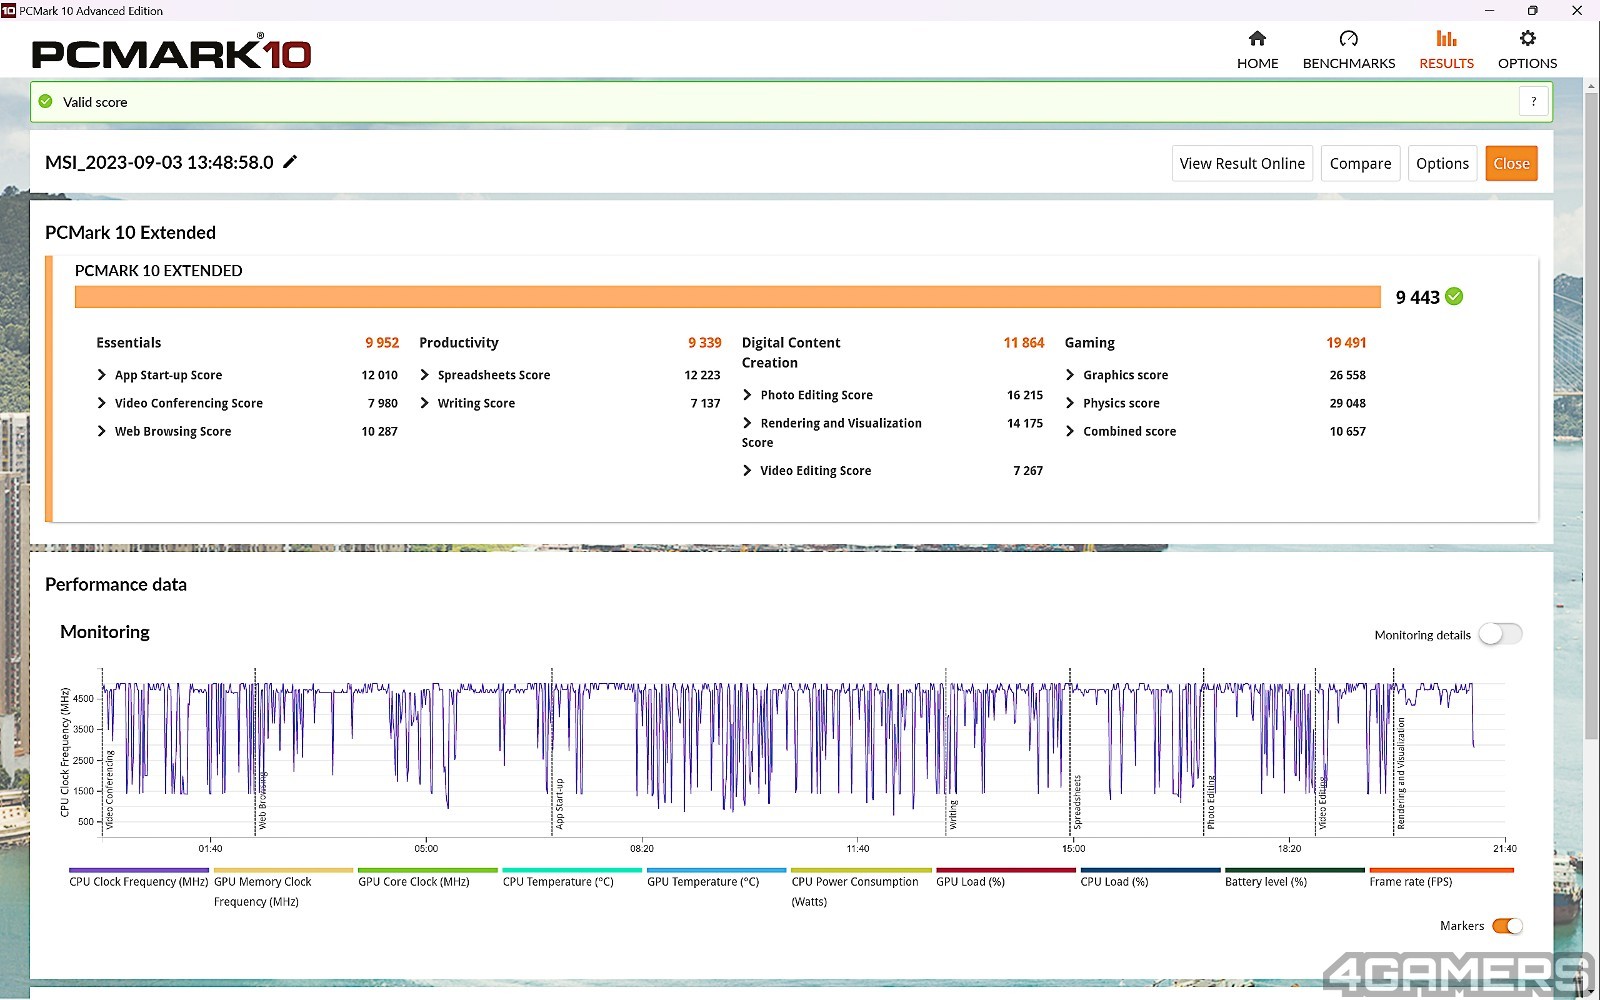
Task: Turn off the Markers toggle
Action: tap(1507, 926)
